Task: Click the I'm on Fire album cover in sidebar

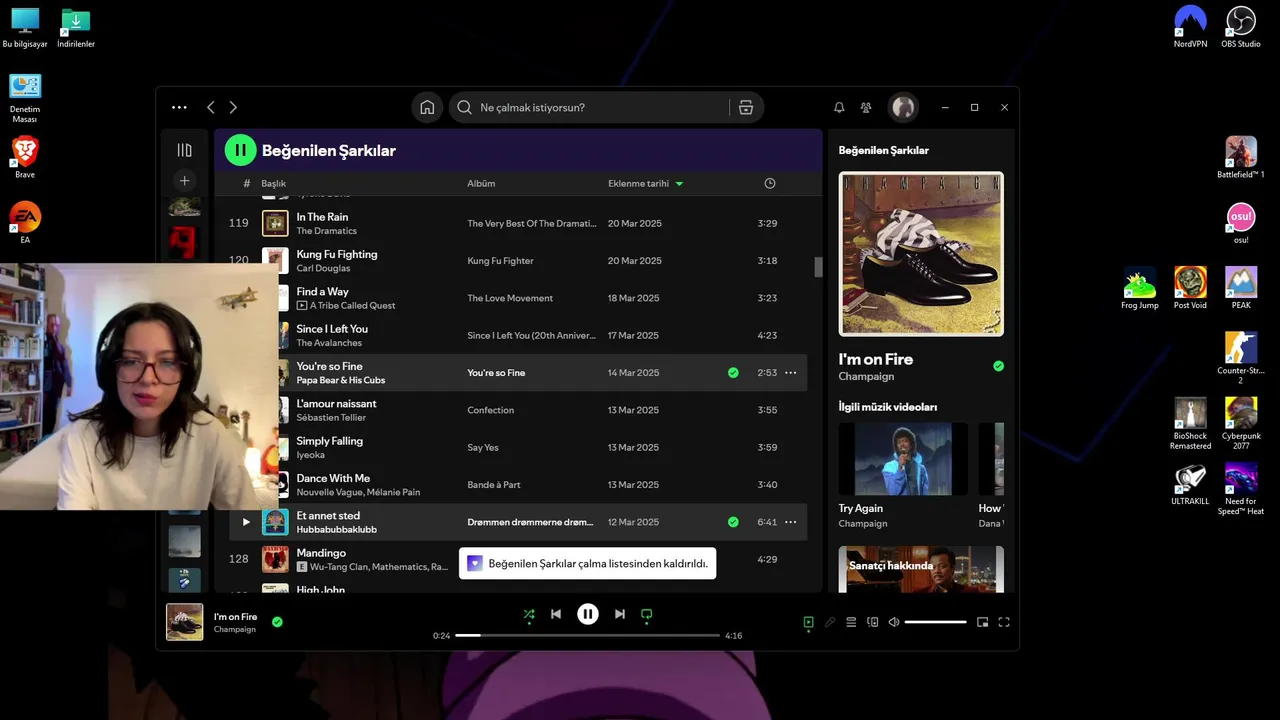Action: point(921,254)
